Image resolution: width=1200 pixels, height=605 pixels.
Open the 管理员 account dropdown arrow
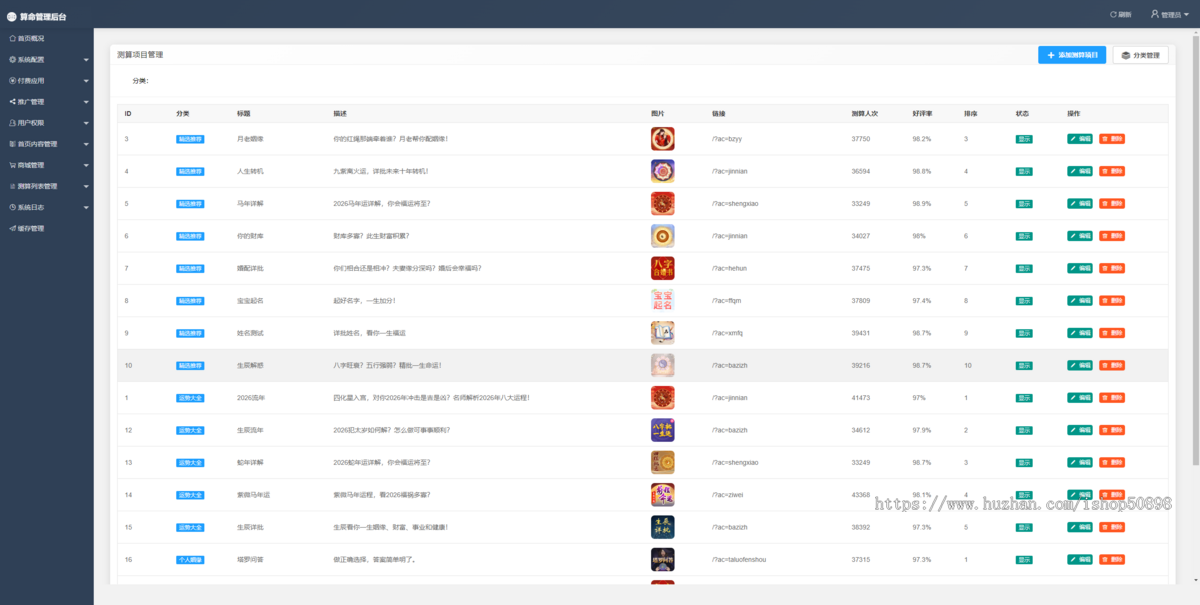coord(1186,15)
